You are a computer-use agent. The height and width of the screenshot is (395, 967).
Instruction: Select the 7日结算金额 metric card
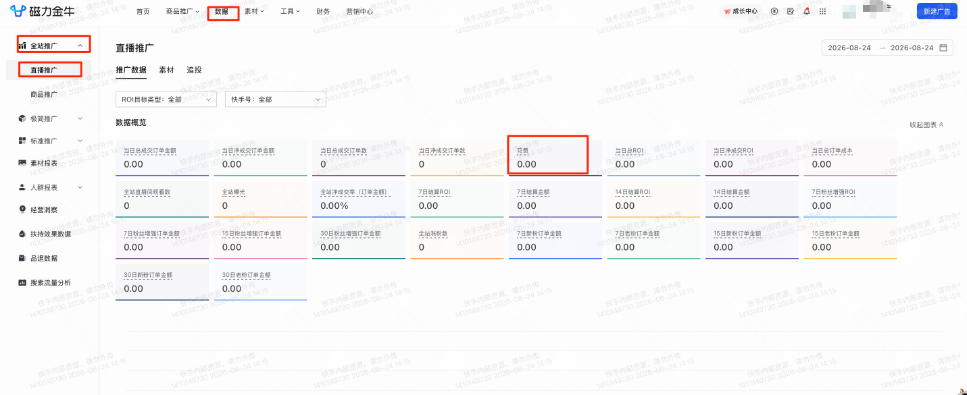(556, 199)
